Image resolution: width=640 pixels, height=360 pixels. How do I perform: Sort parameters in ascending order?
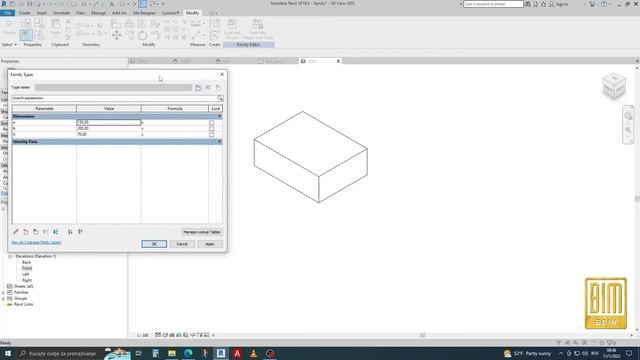pyautogui.click(x=70, y=232)
